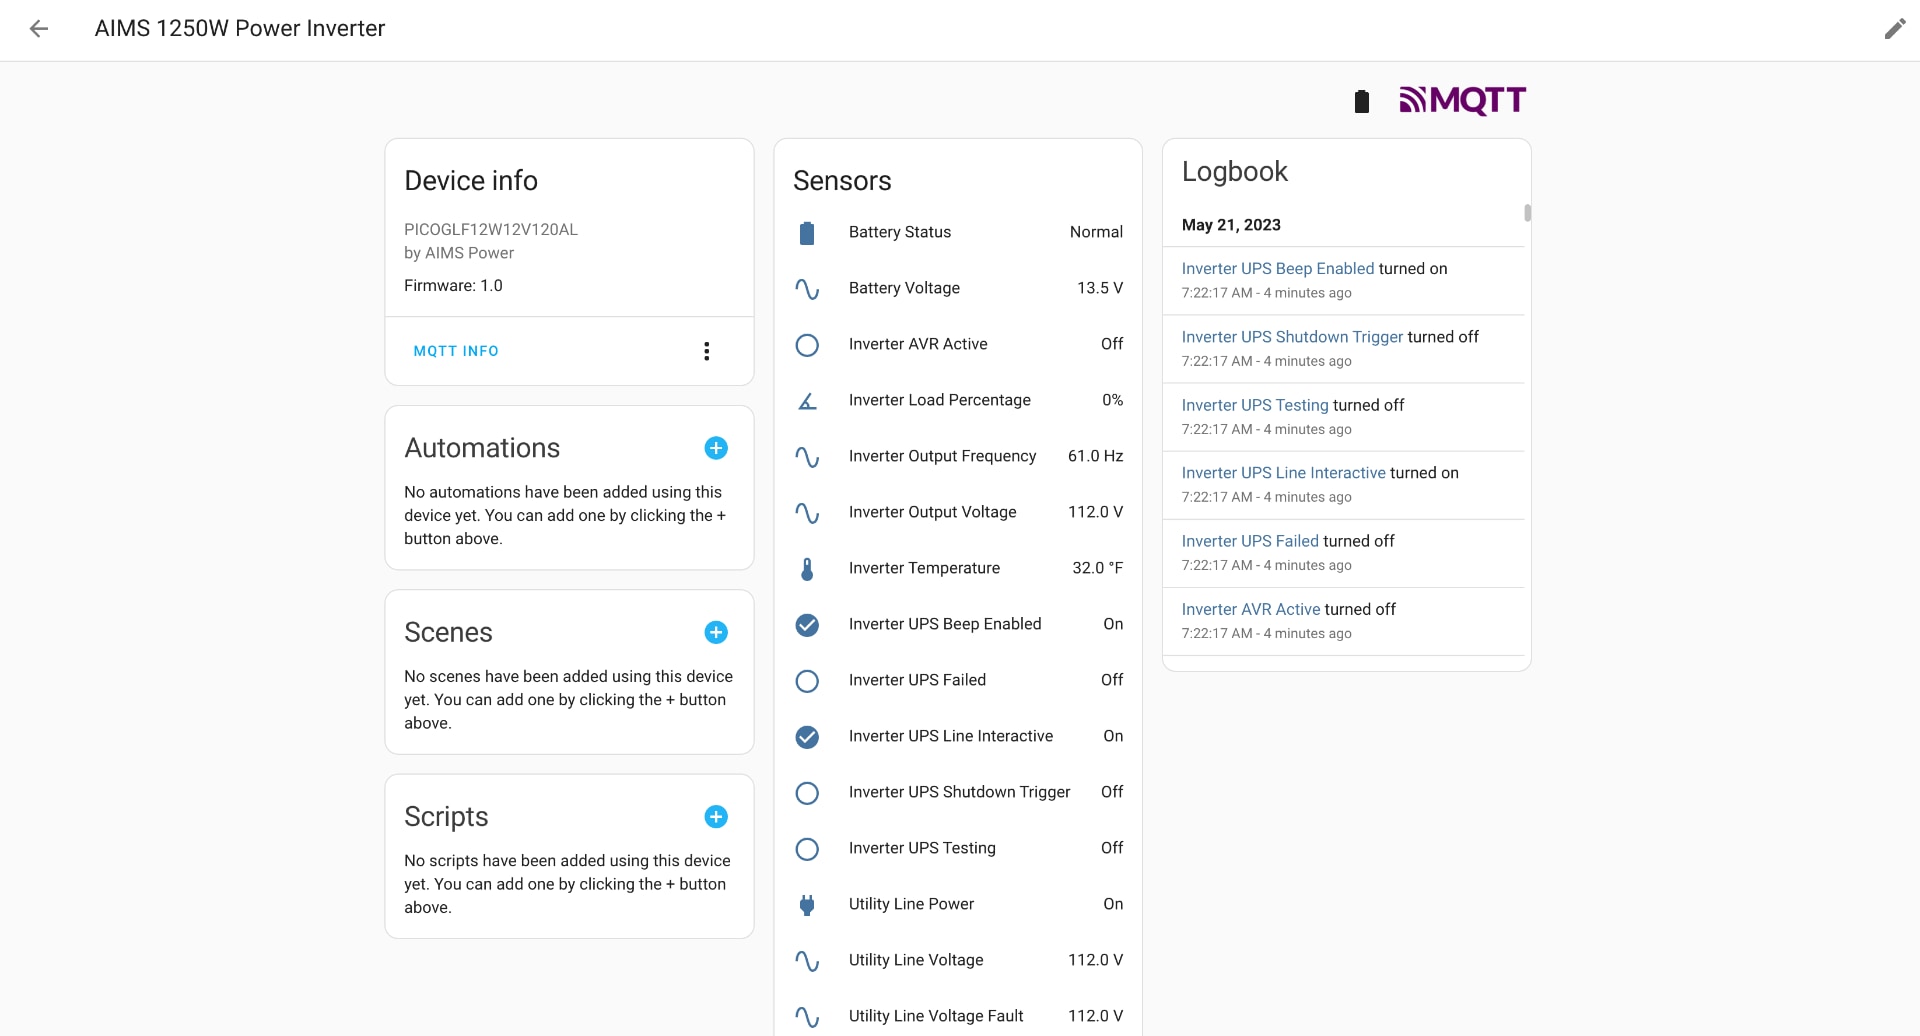Open the Inverter Output Frequency sensor row
This screenshot has height=1036, width=1920.
(957, 456)
